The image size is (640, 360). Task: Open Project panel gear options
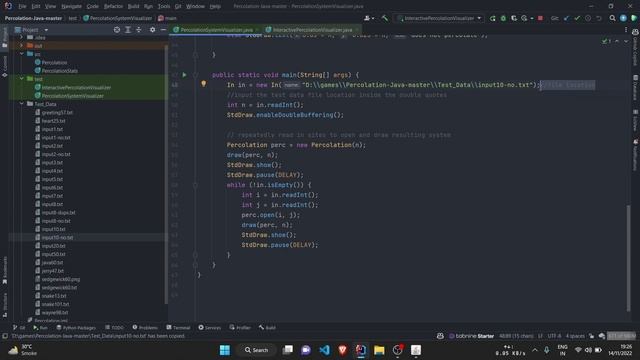152,30
